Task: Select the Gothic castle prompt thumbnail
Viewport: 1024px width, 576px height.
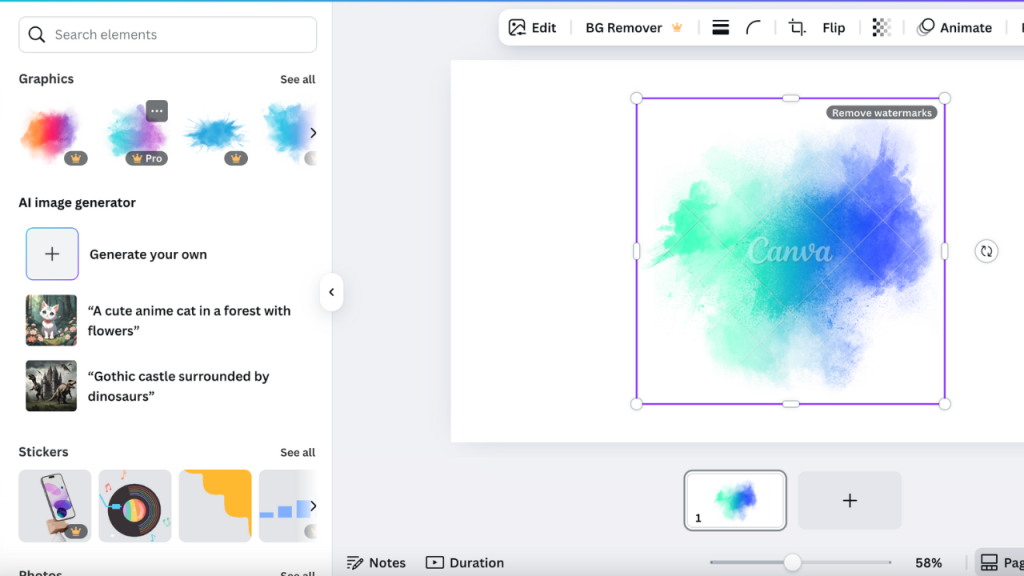Action: tap(51, 385)
